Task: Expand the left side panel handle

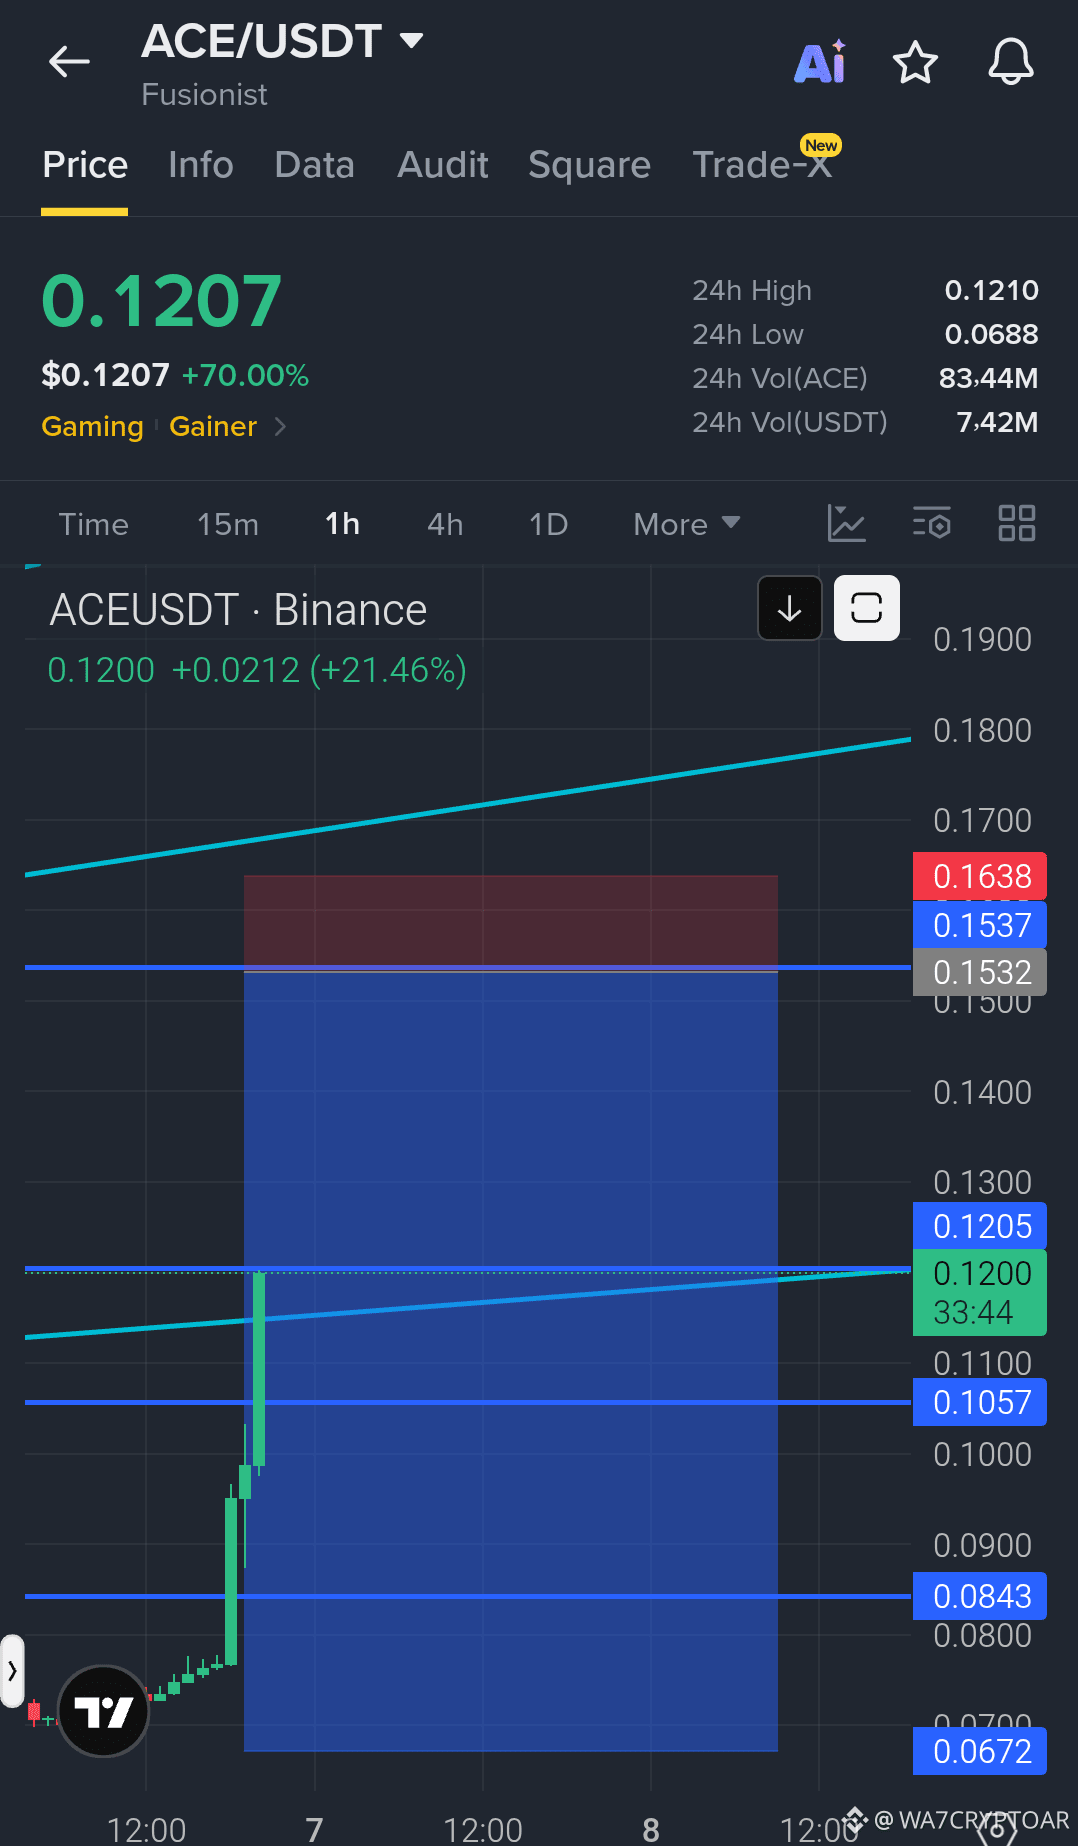Action: (x=12, y=1671)
